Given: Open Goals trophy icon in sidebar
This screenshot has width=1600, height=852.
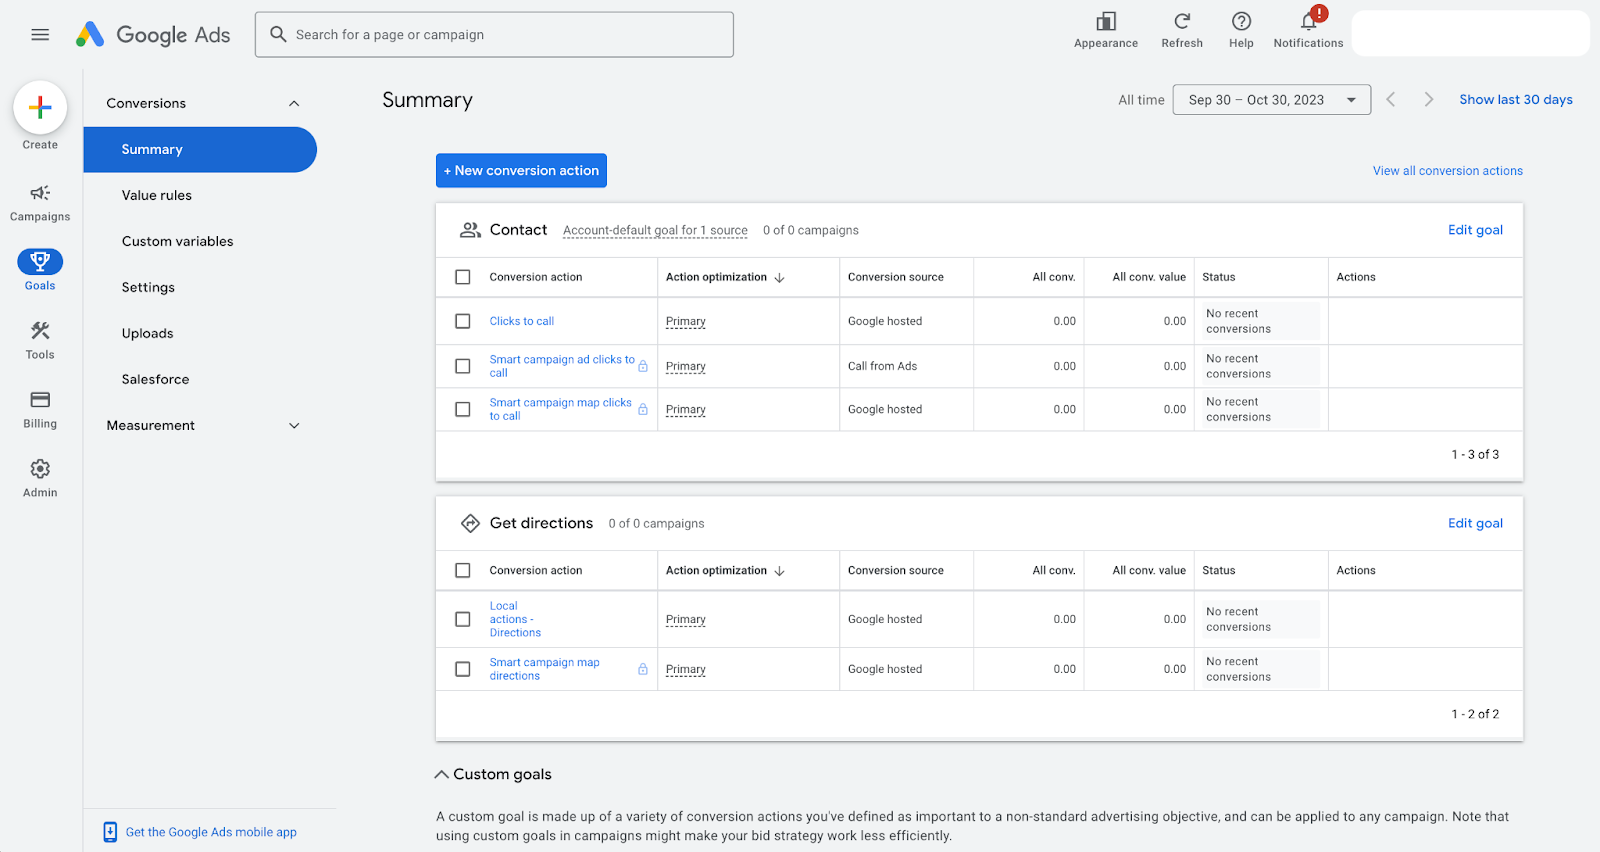Looking at the screenshot, I should click(x=40, y=262).
